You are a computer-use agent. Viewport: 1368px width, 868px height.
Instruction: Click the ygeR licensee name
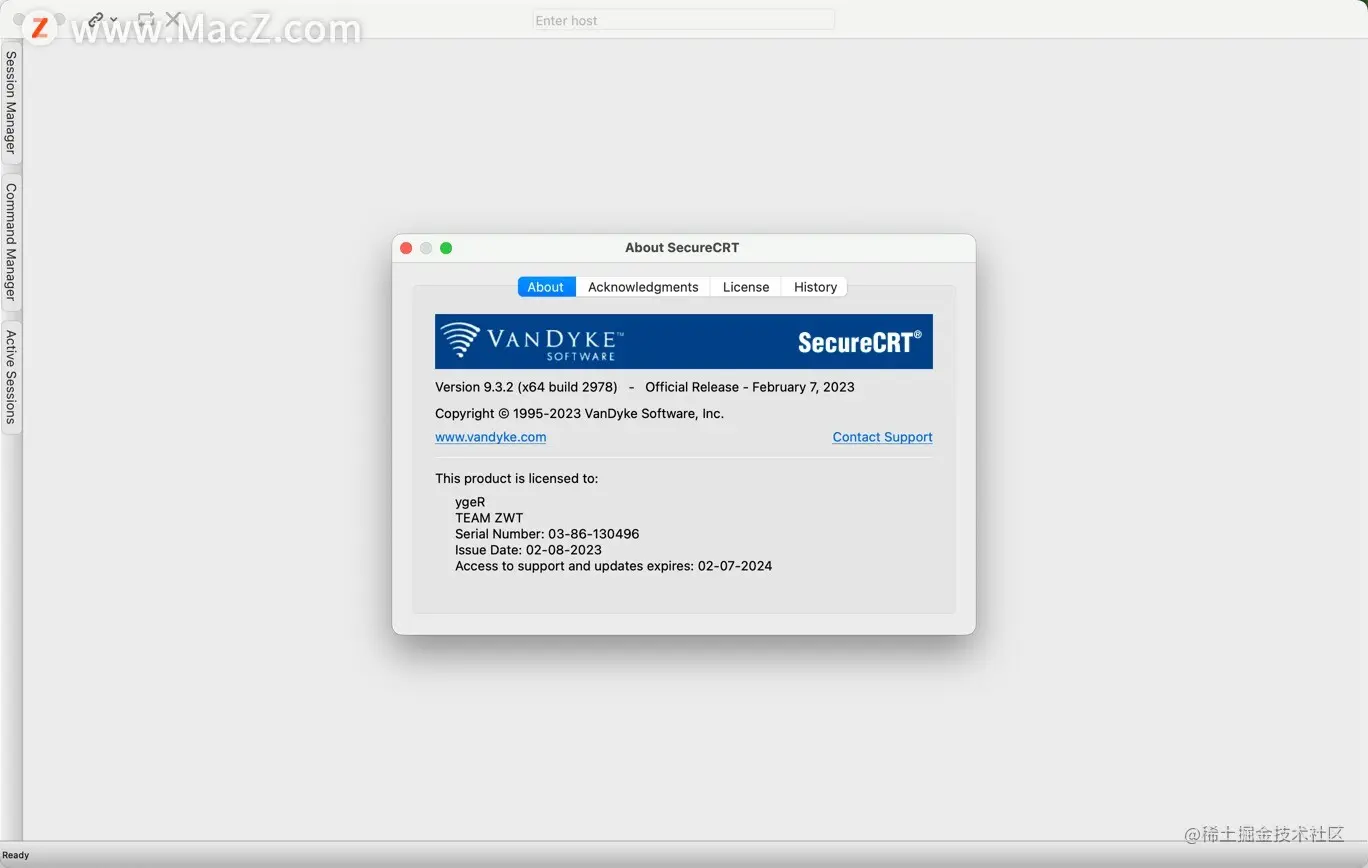point(470,502)
